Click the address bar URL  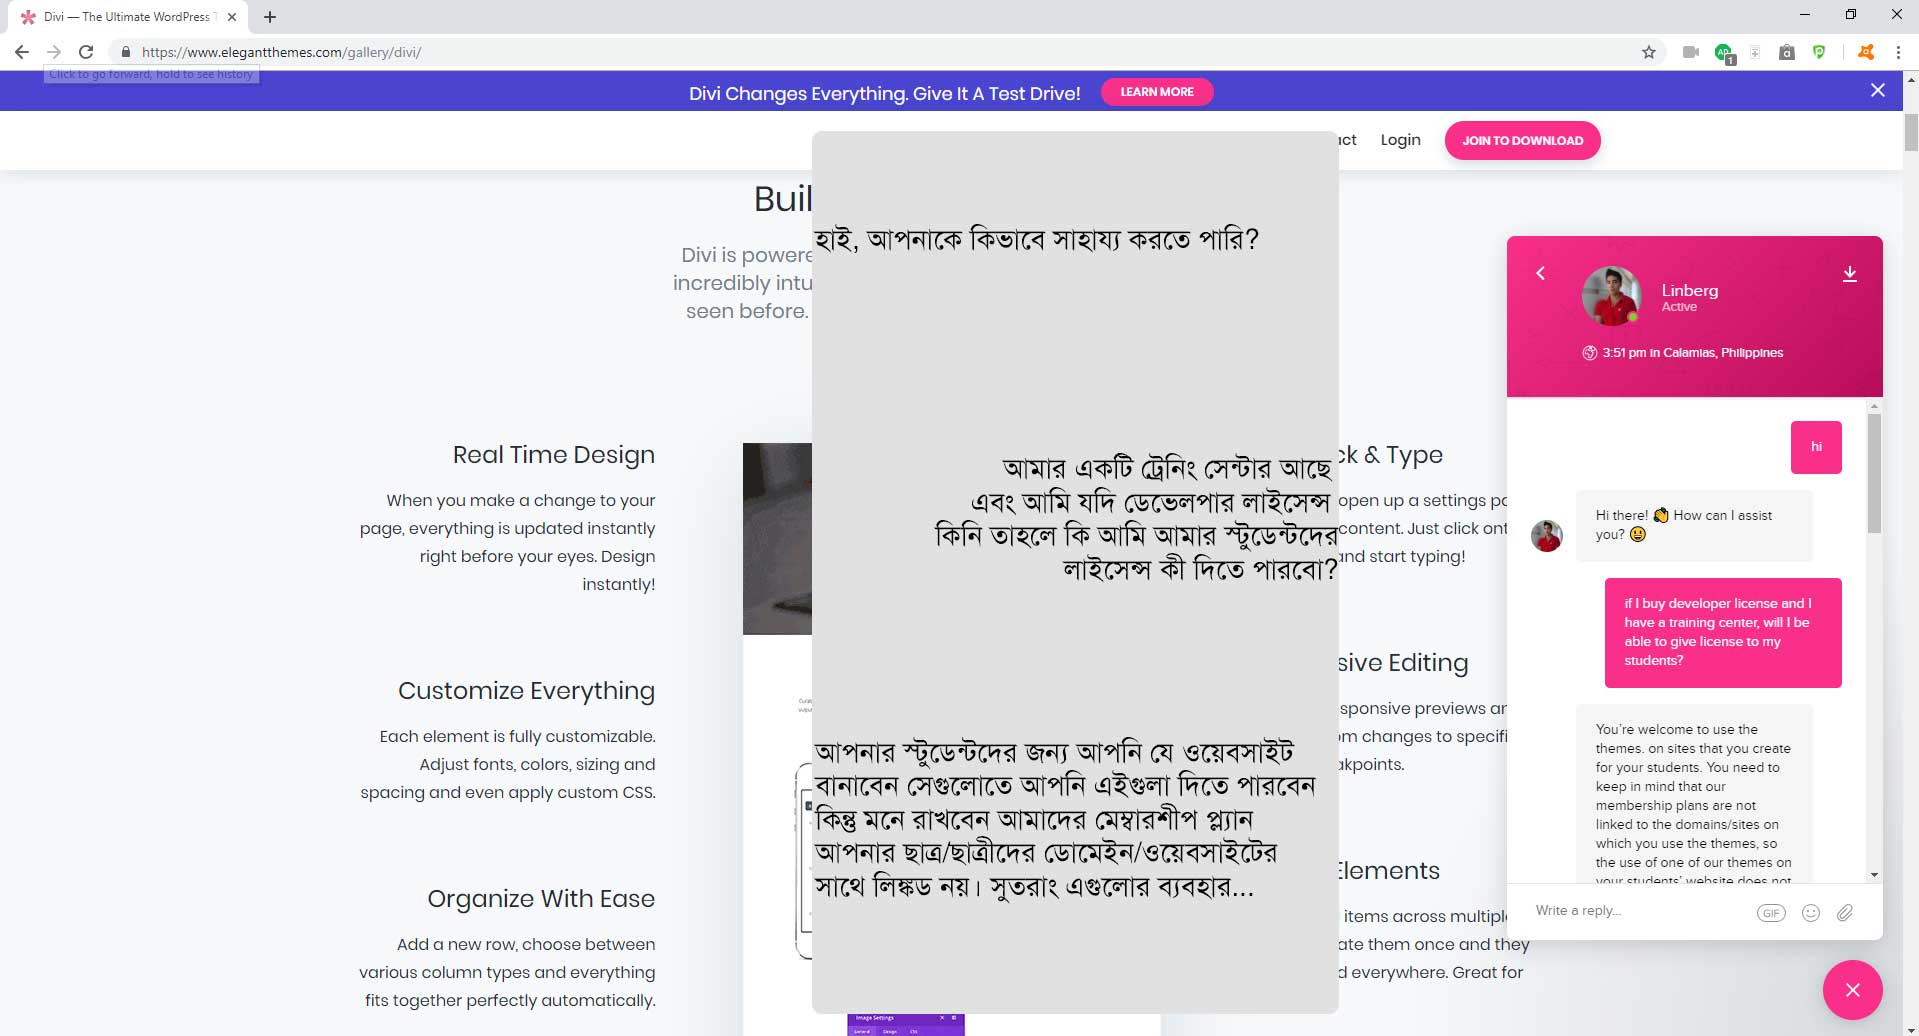point(281,52)
